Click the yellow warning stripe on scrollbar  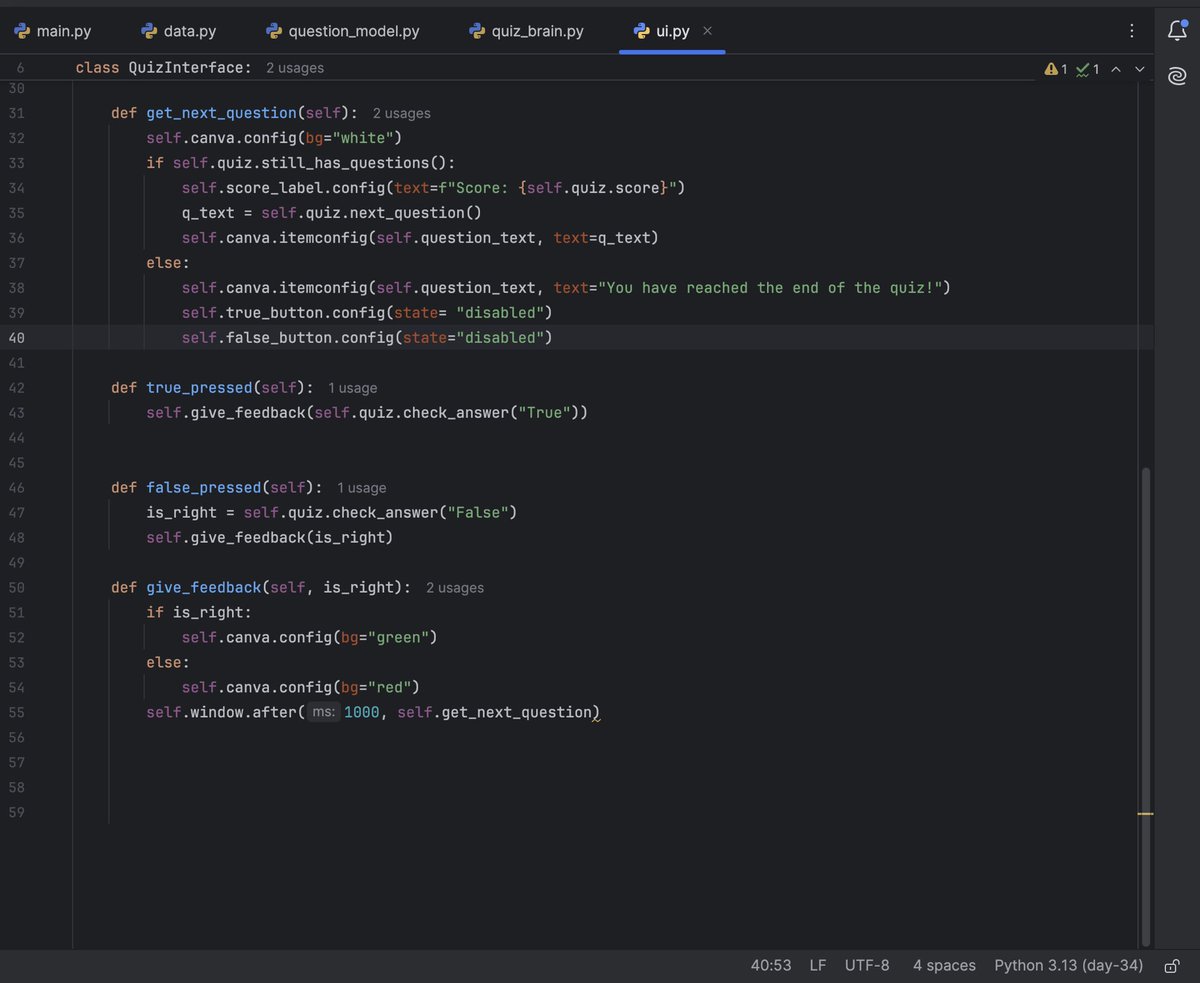click(1145, 814)
